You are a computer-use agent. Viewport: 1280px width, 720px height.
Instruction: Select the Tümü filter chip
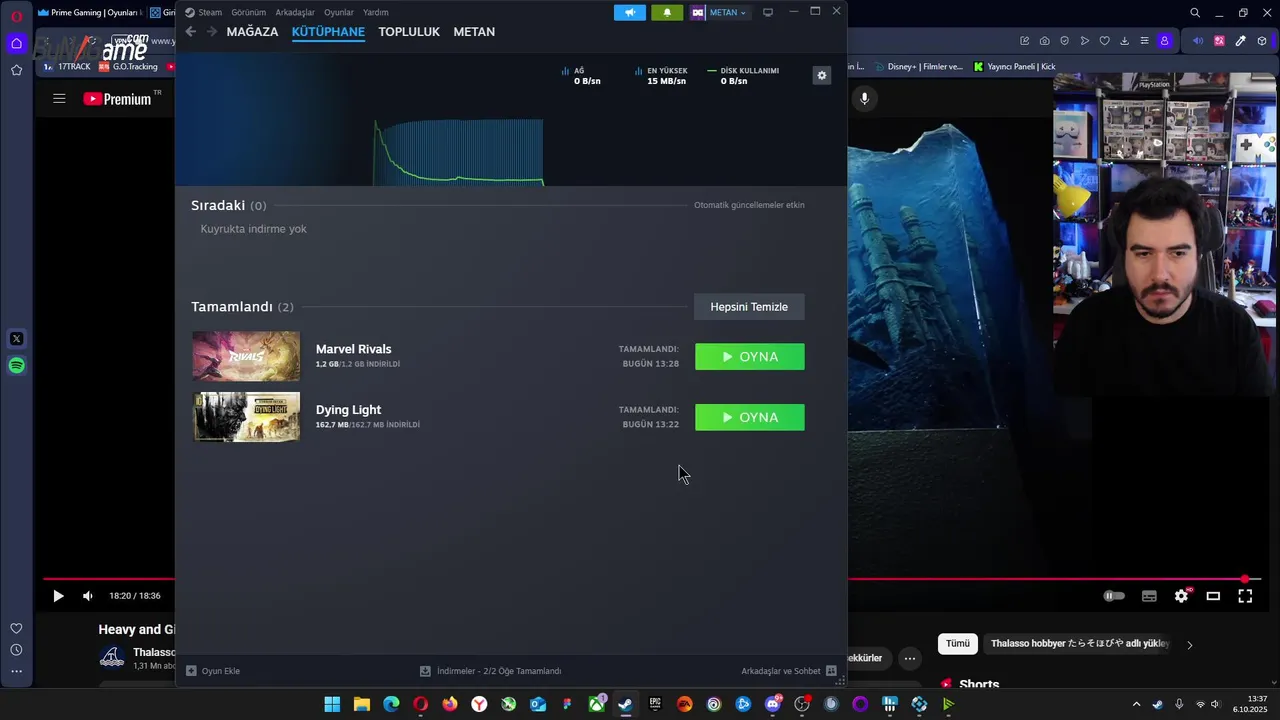point(957,644)
